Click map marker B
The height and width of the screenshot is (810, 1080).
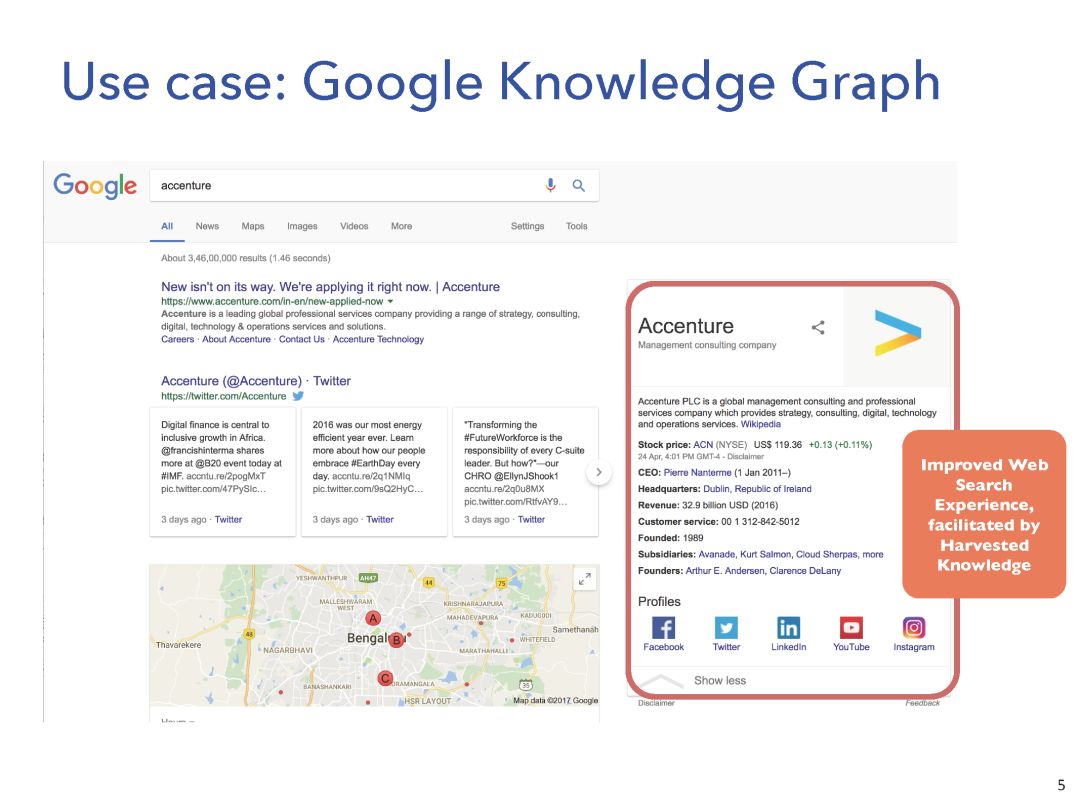pos(396,640)
